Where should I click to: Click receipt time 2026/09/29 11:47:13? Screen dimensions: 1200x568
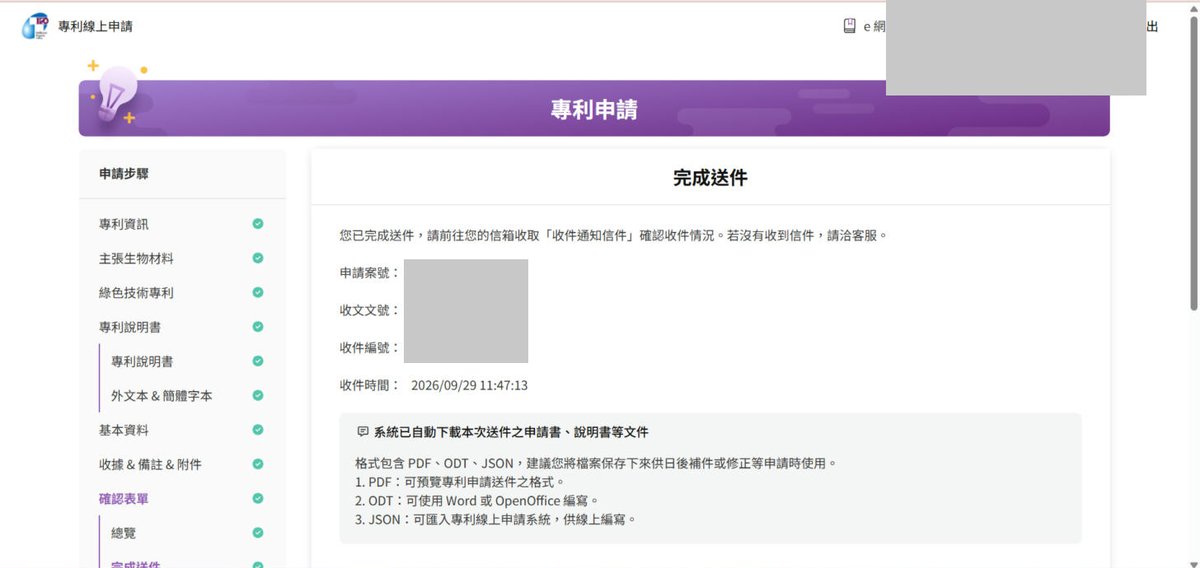tap(469, 385)
